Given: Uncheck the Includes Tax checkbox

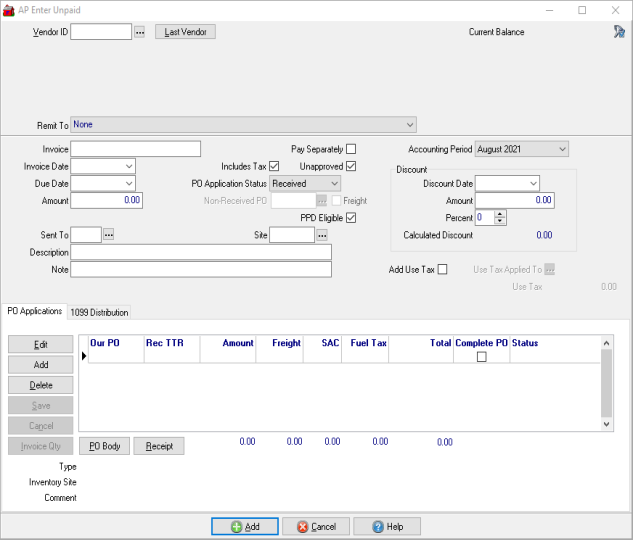Looking at the screenshot, I should pos(275,166).
